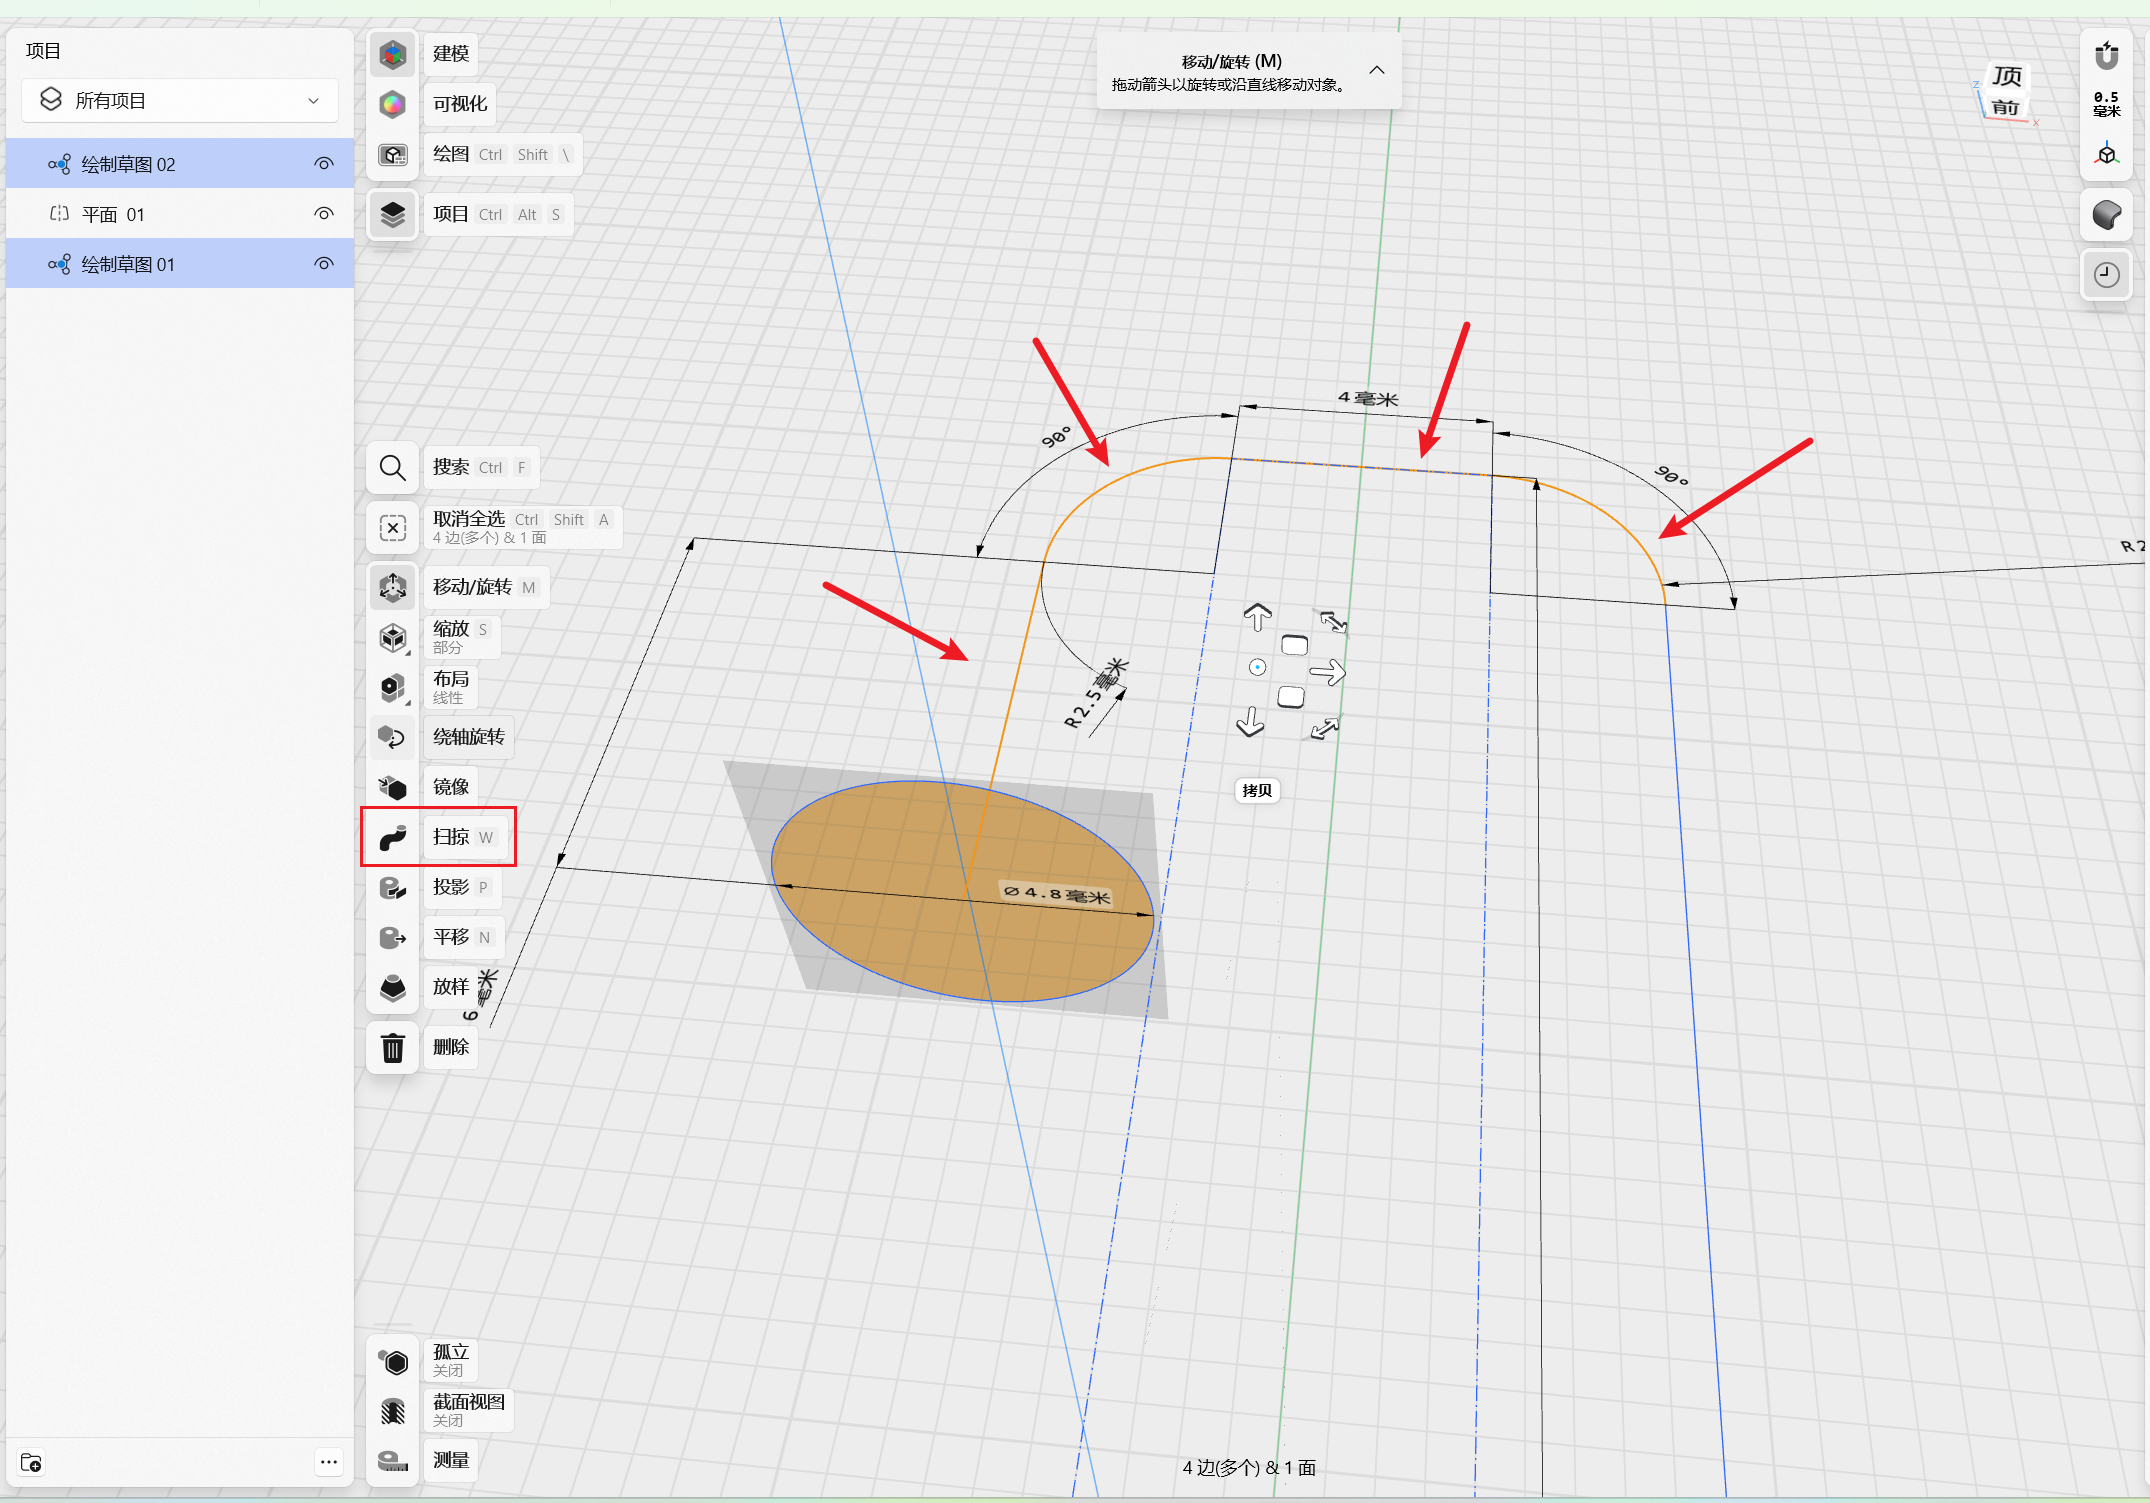2150x1503 pixels.
Task: Click the Mirror (镜像) tool icon
Action: [x=393, y=787]
